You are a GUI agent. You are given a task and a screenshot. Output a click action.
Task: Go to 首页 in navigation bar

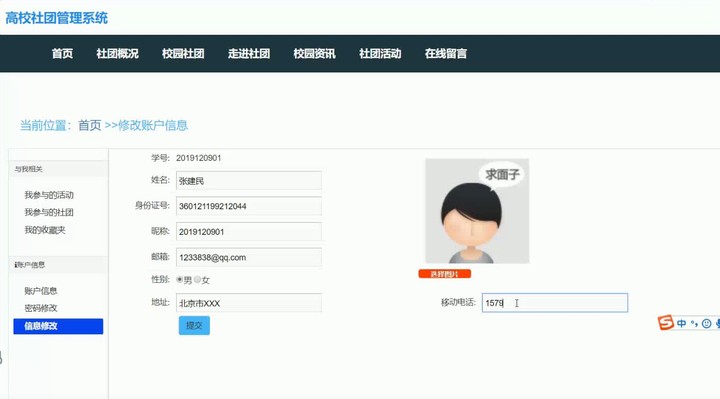pos(62,54)
